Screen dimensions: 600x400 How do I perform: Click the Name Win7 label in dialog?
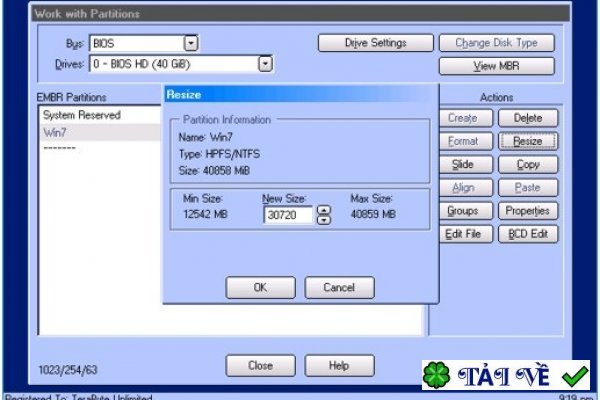[205, 137]
